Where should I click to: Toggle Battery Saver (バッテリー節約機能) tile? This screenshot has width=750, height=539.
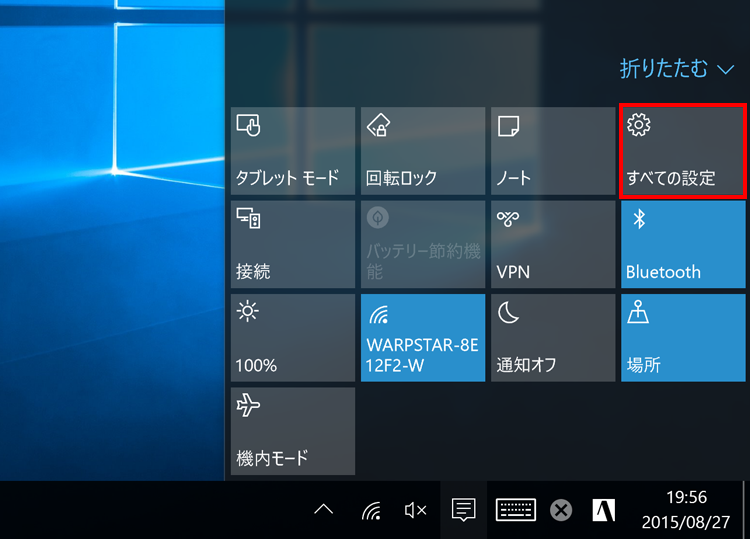pyautogui.click(x=423, y=244)
